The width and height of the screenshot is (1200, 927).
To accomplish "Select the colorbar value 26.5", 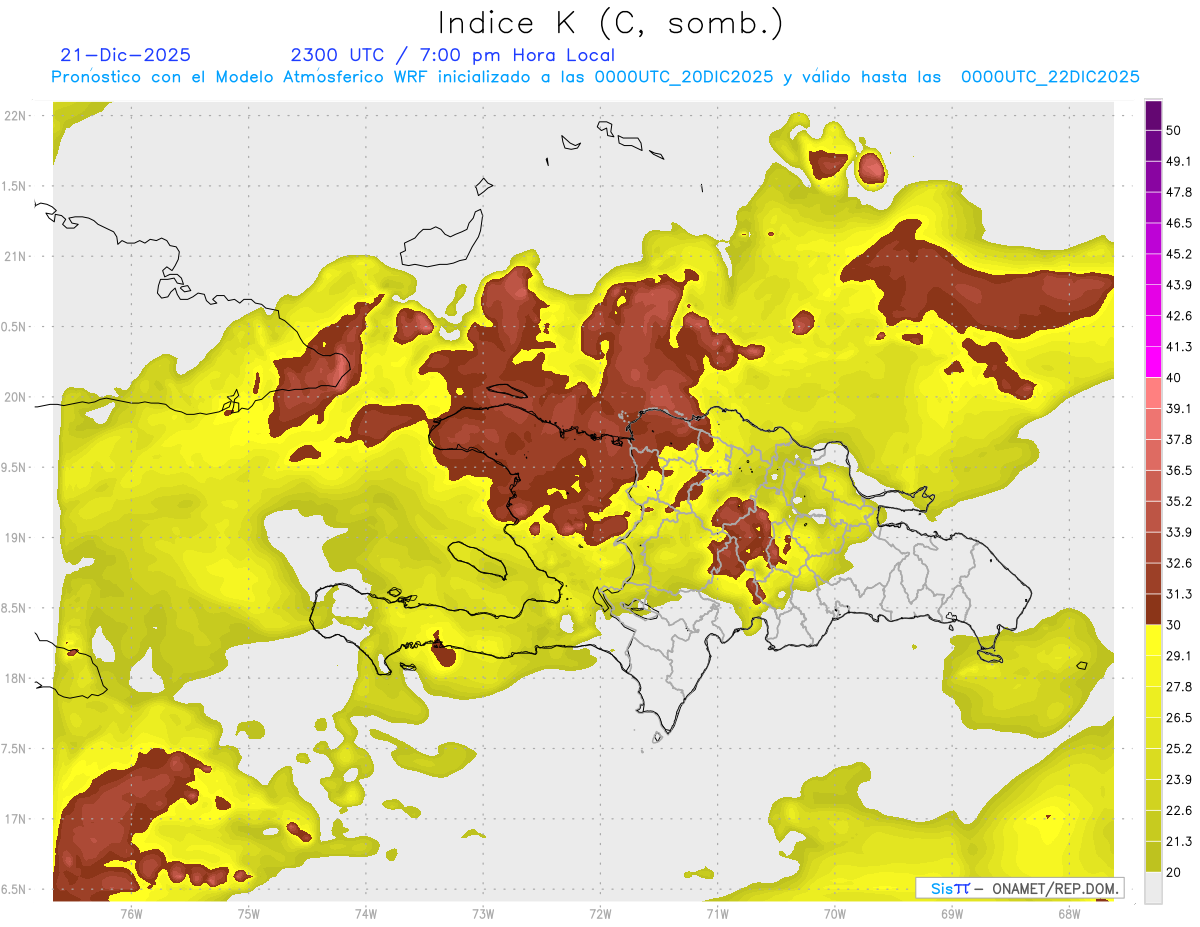I will tap(1180, 718).
